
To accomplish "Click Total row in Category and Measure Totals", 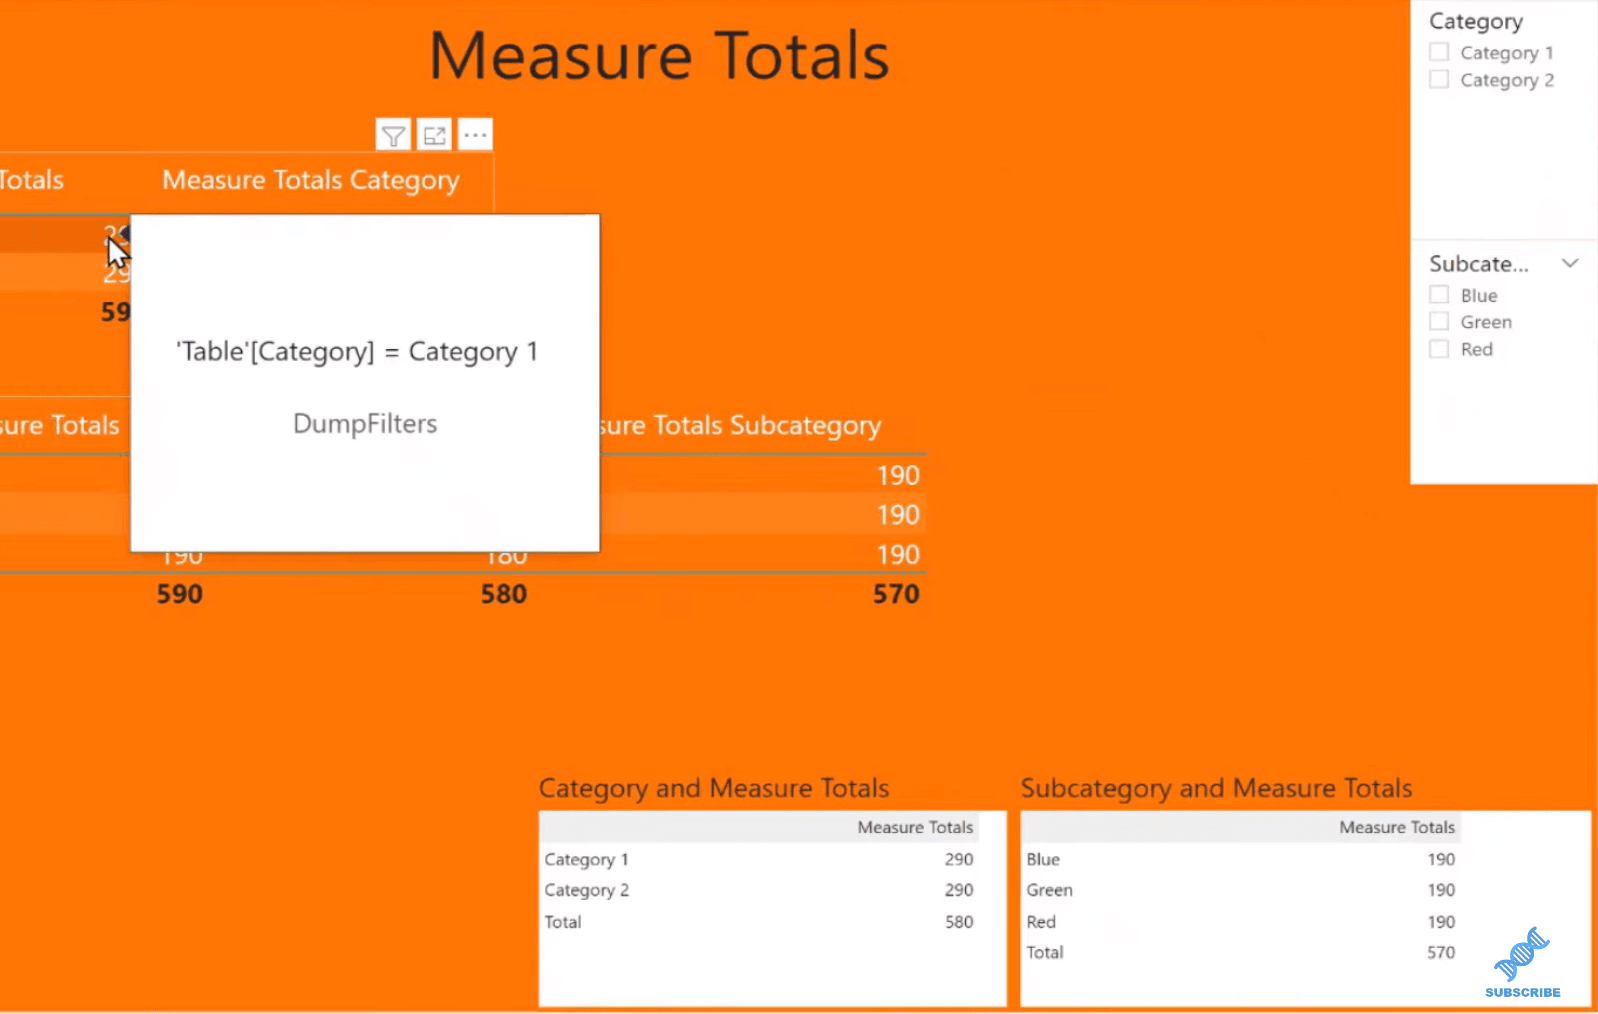I will (x=759, y=922).
